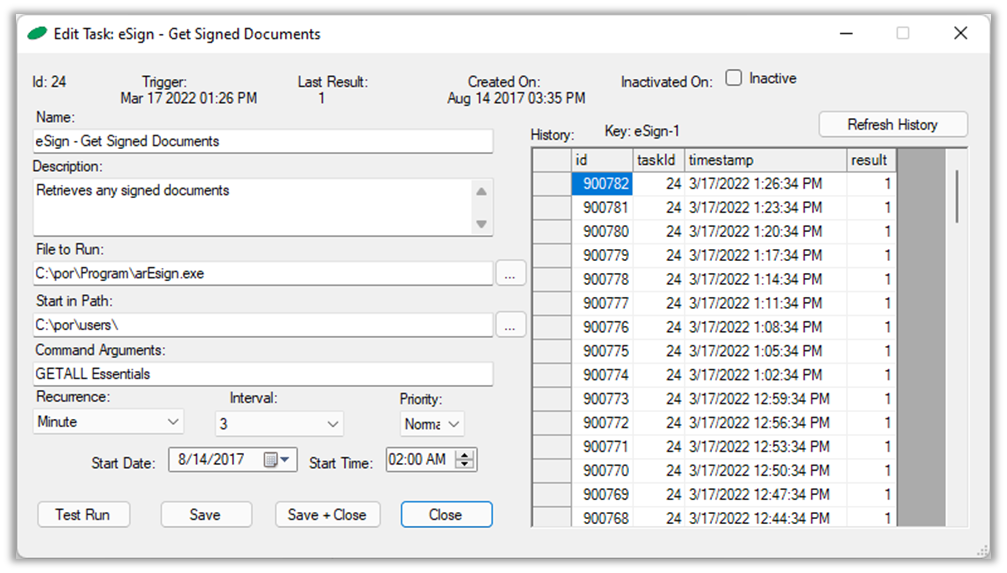Screen dimensions: 1007x573
Task: Click the green app icon in title bar
Action: tap(37, 34)
